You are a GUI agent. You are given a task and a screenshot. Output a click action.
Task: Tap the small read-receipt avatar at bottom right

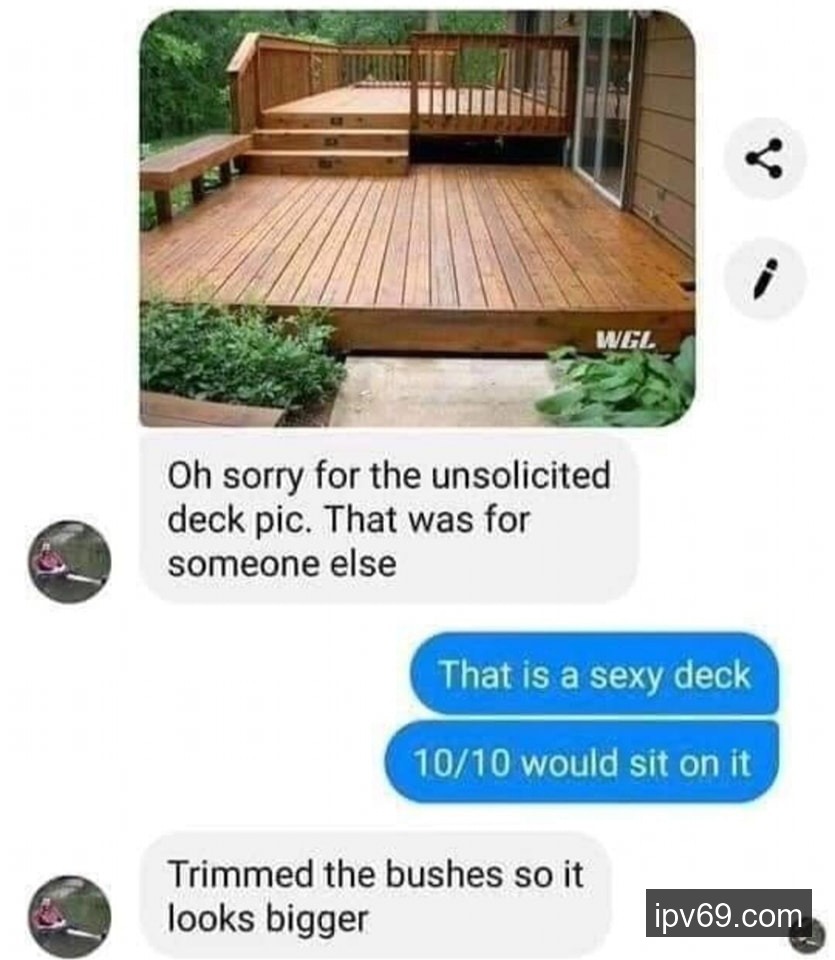[x=809, y=938]
